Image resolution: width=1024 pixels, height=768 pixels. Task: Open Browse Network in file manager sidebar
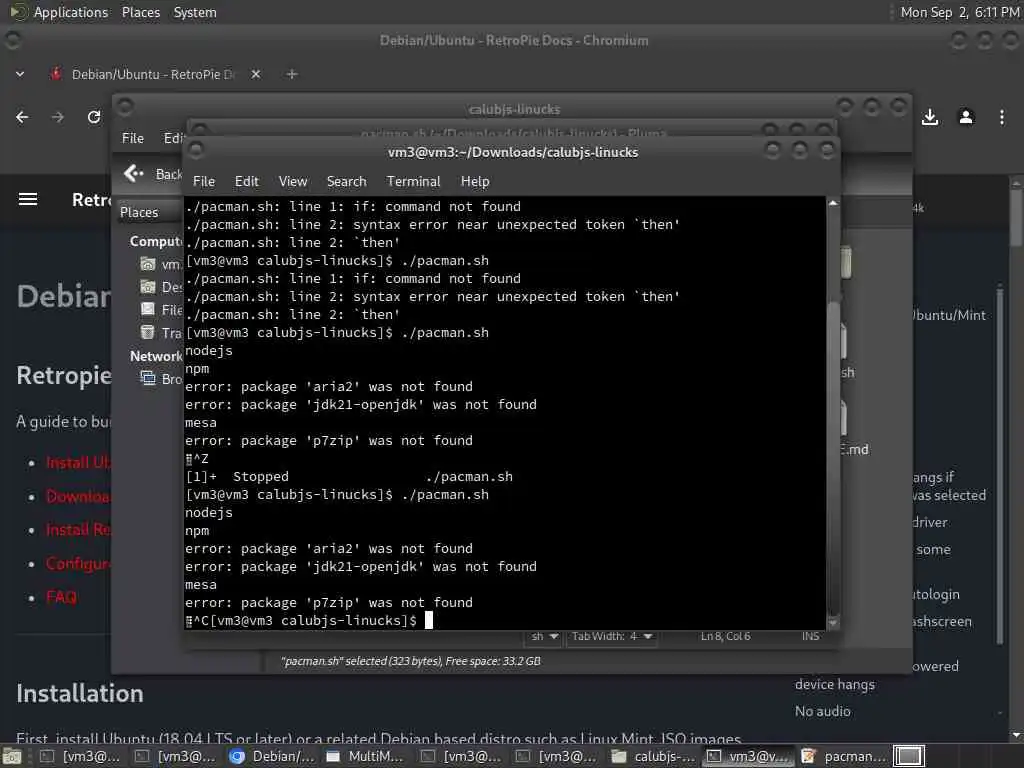(x=161, y=379)
